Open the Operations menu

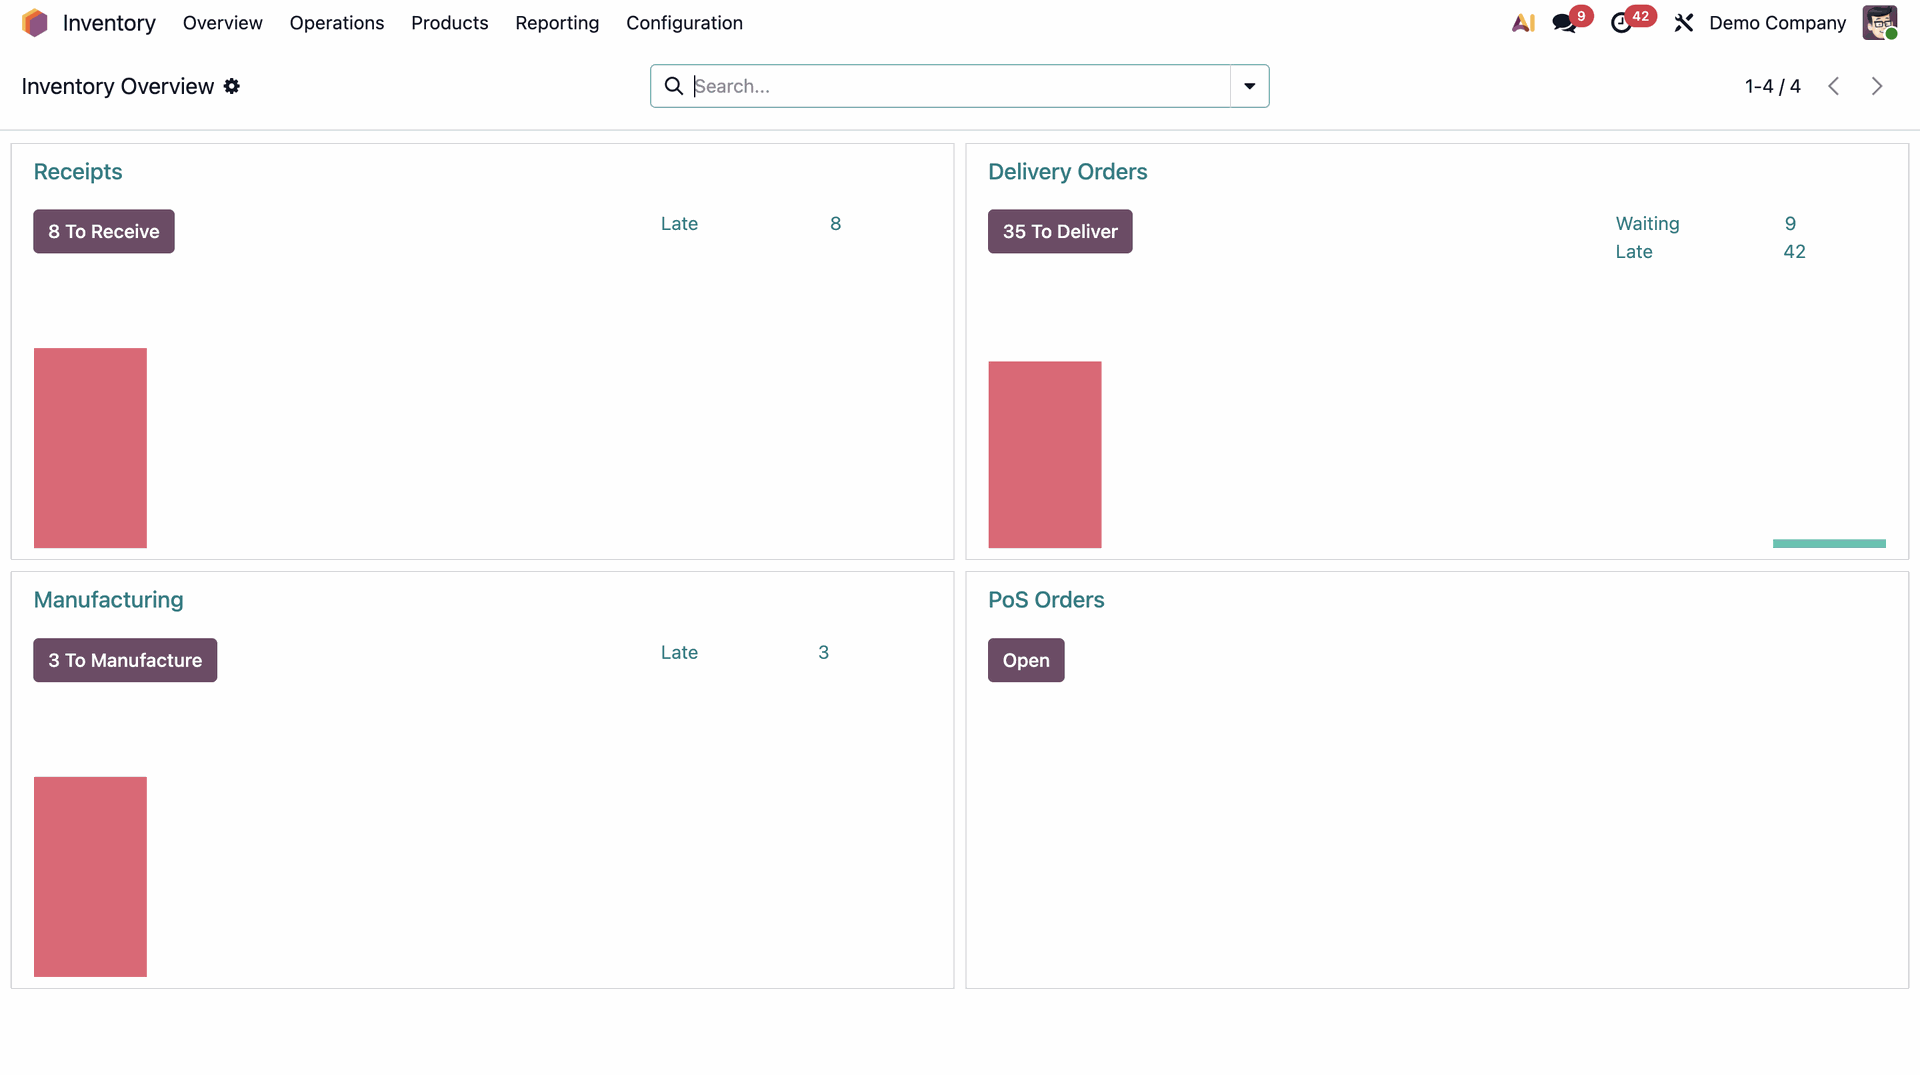(x=337, y=23)
